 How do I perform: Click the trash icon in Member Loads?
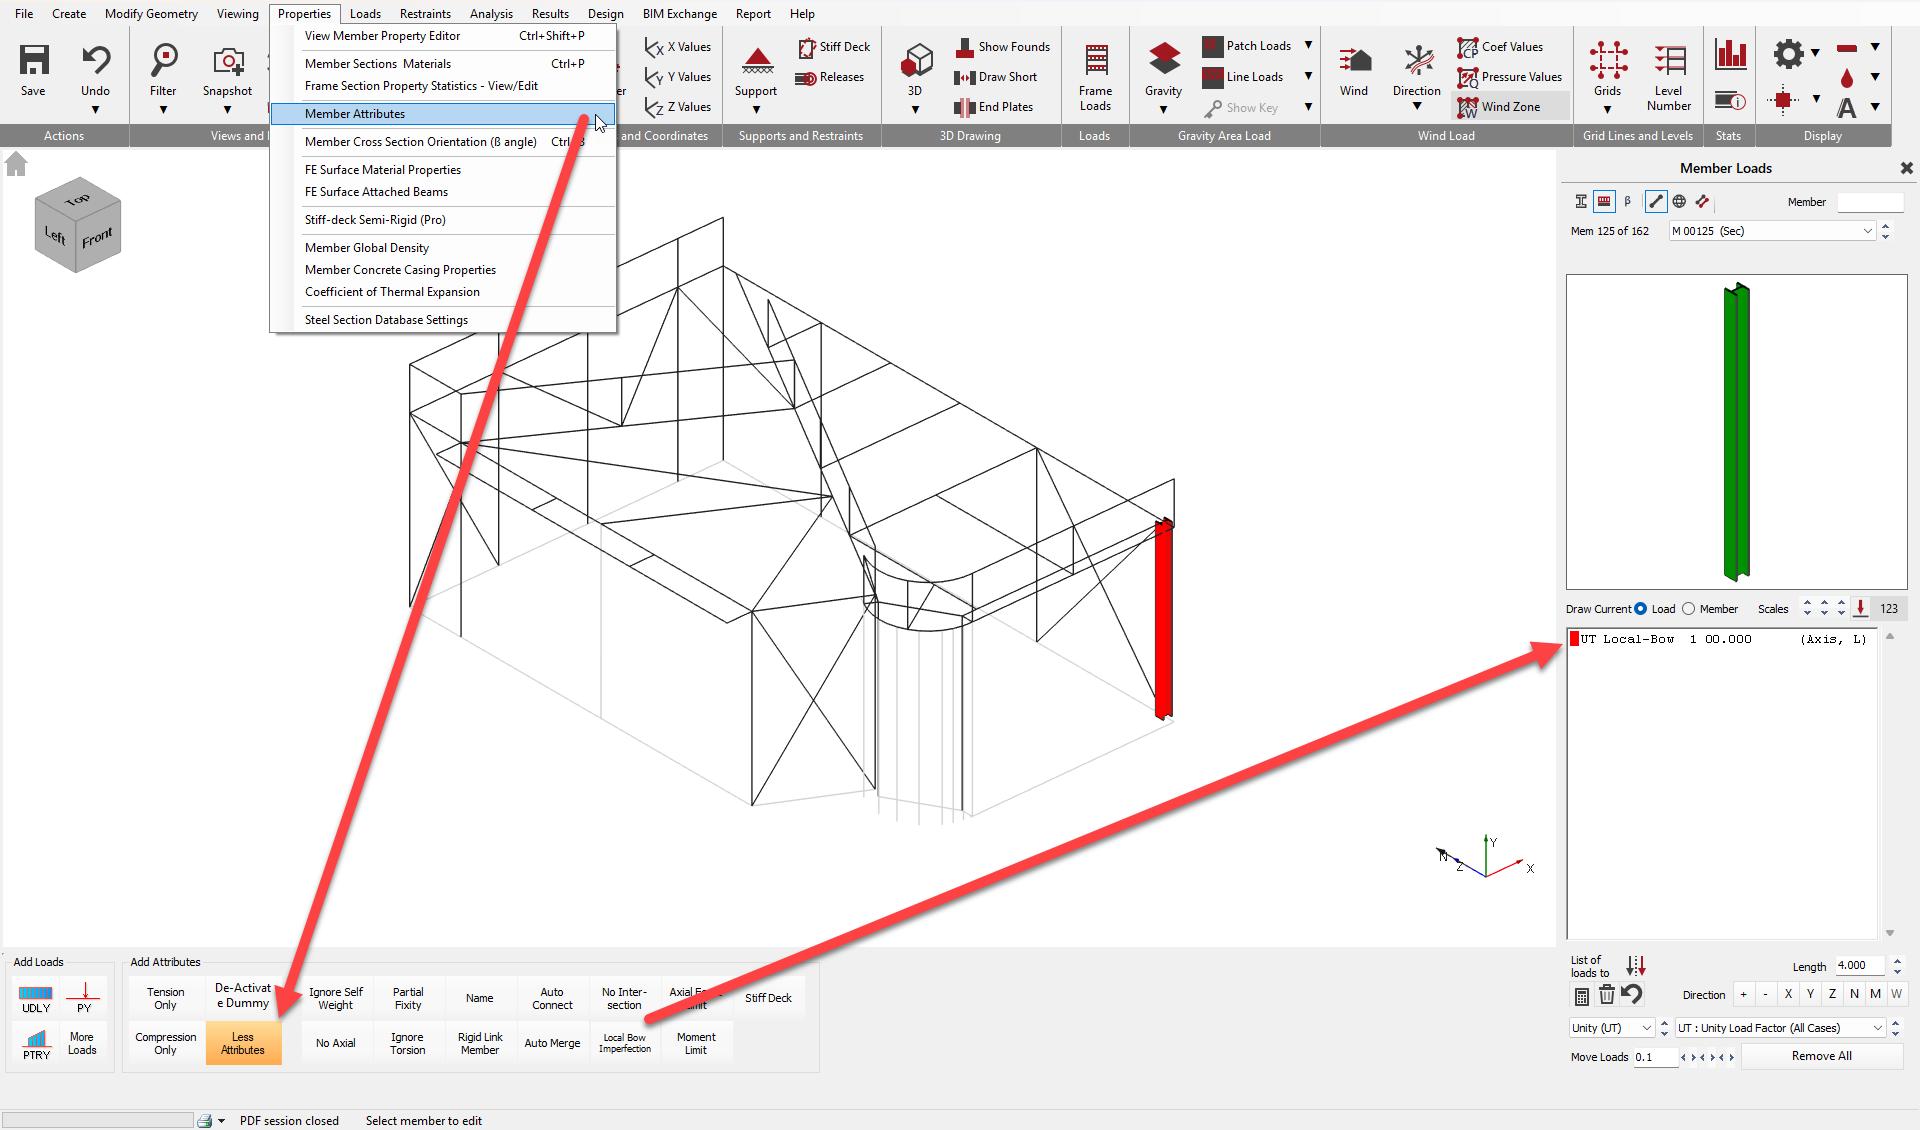(1606, 995)
